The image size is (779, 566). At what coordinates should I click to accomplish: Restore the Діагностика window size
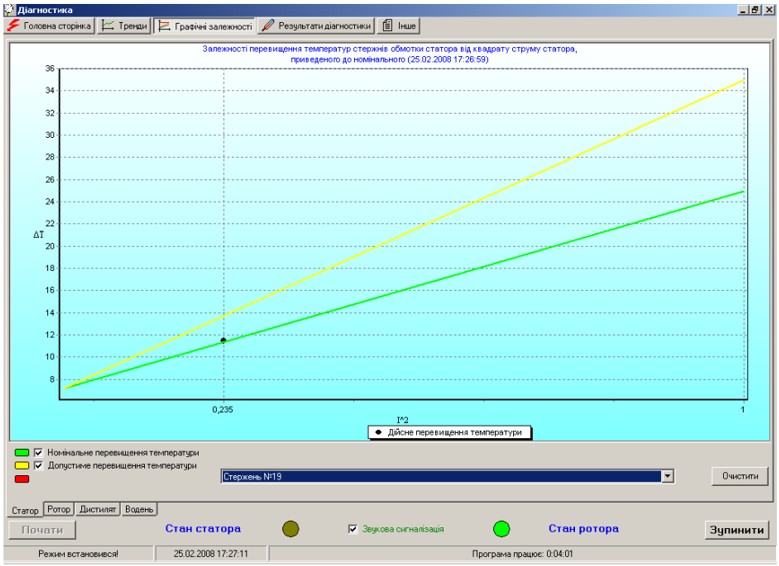tap(755, 10)
